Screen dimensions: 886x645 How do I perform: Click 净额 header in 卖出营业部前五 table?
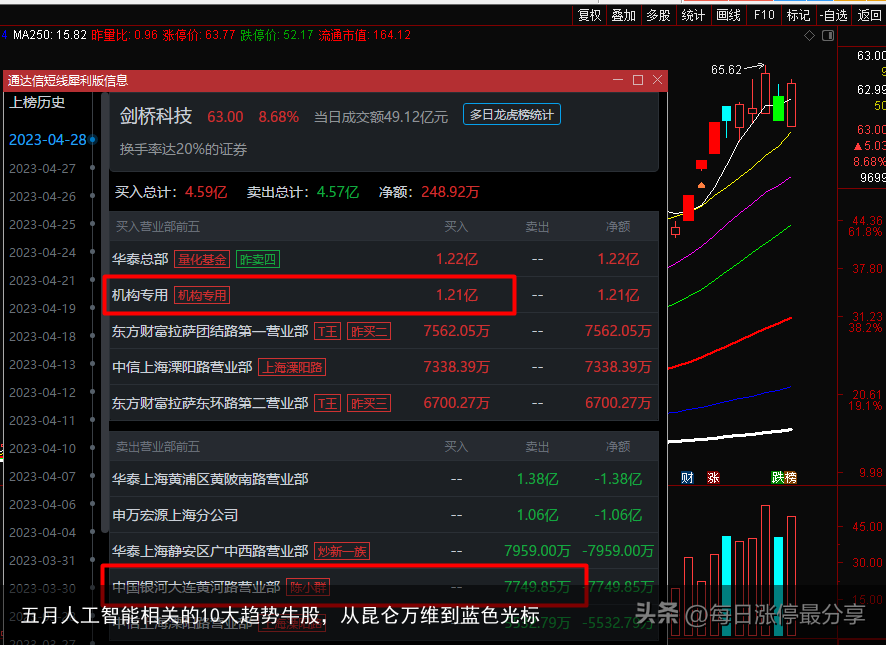(x=618, y=447)
